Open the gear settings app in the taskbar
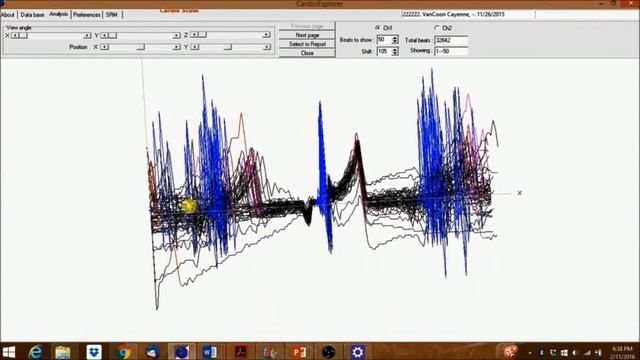640x360 pixels. pyautogui.click(x=358, y=352)
